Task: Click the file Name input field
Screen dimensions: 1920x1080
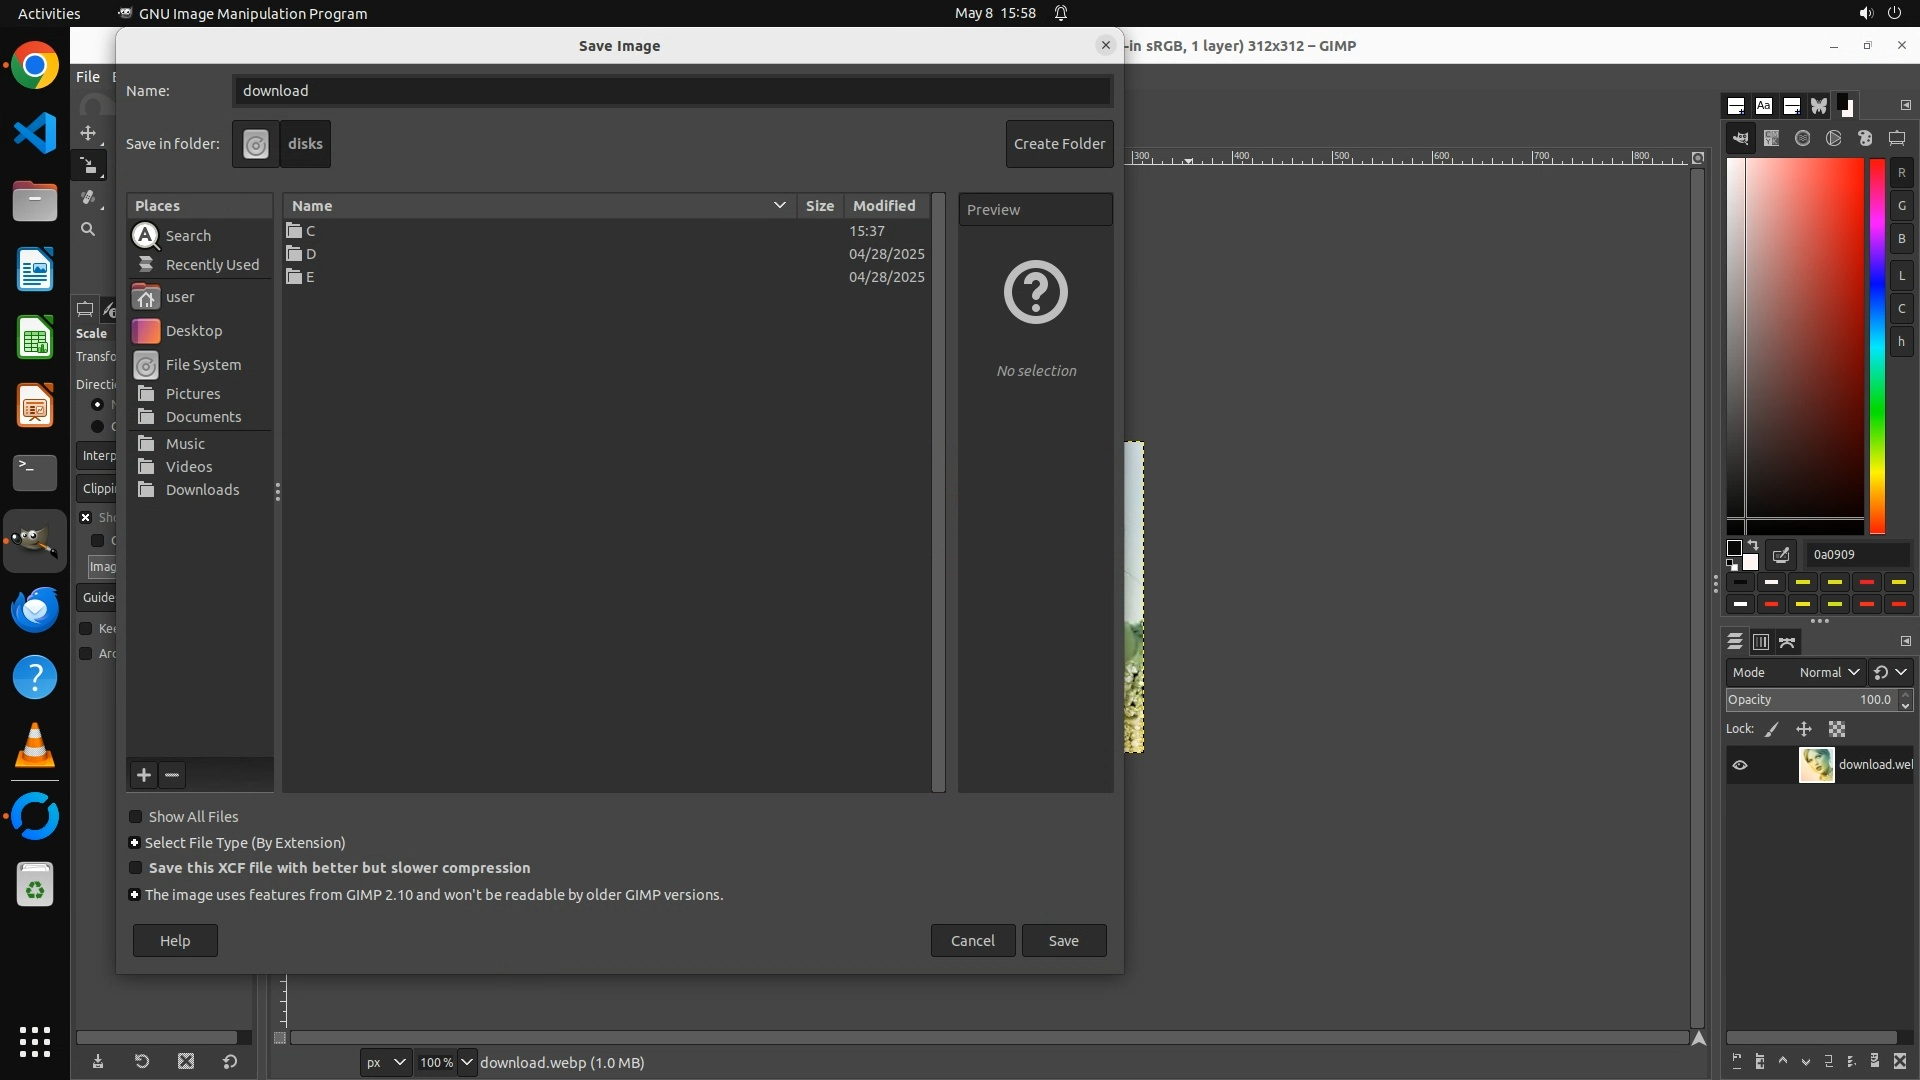Action: click(672, 91)
